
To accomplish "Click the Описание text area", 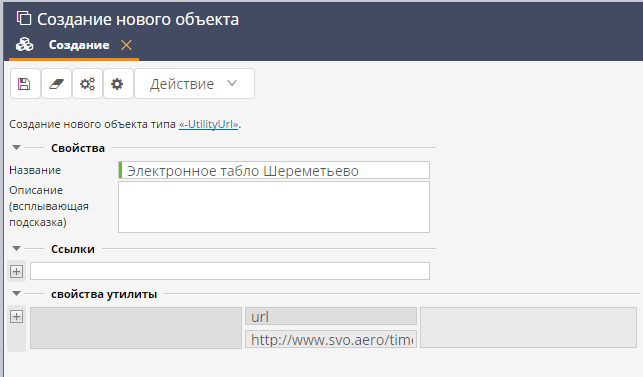I will tap(274, 207).
